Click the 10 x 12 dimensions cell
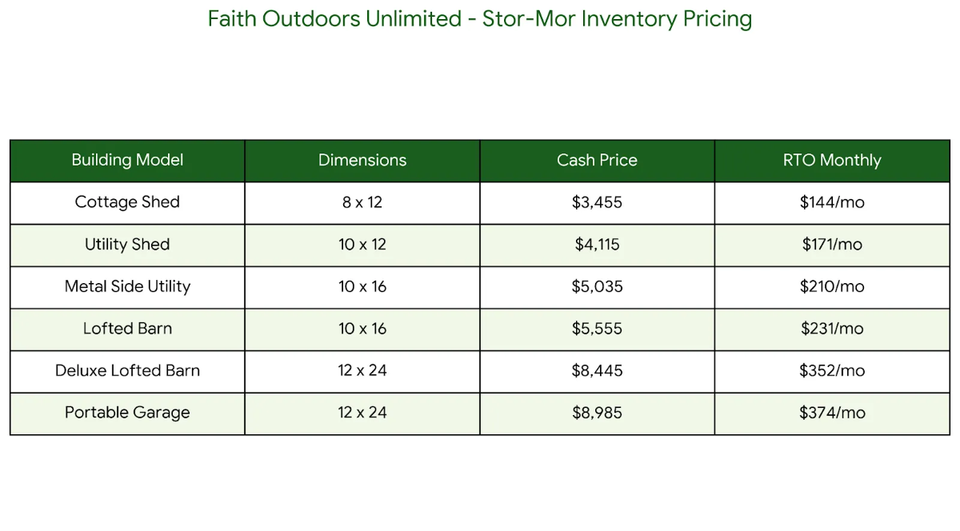 coord(362,244)
